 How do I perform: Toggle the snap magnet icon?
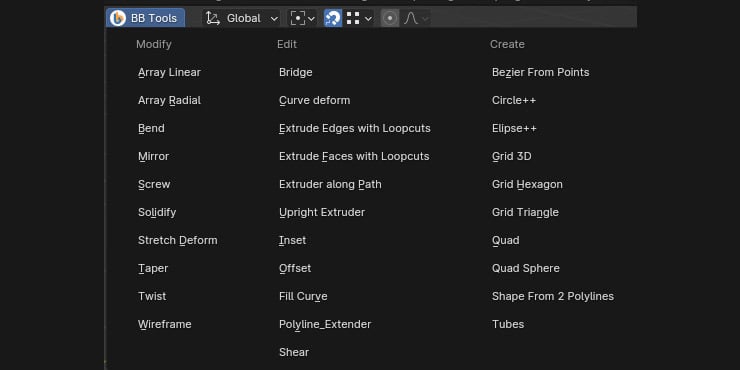coord(333,18)
